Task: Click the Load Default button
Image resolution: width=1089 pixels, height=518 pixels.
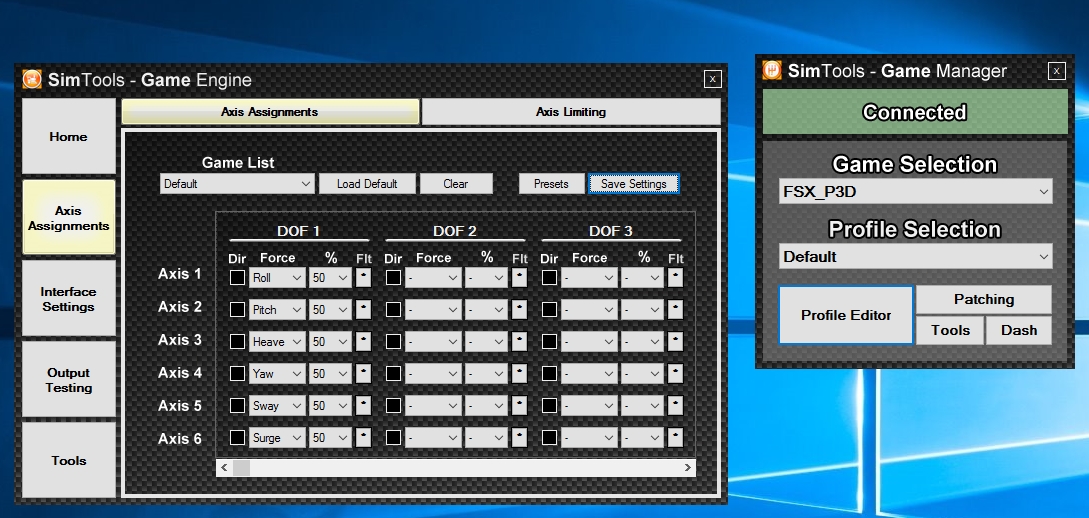Action: [x=367, y=184]
